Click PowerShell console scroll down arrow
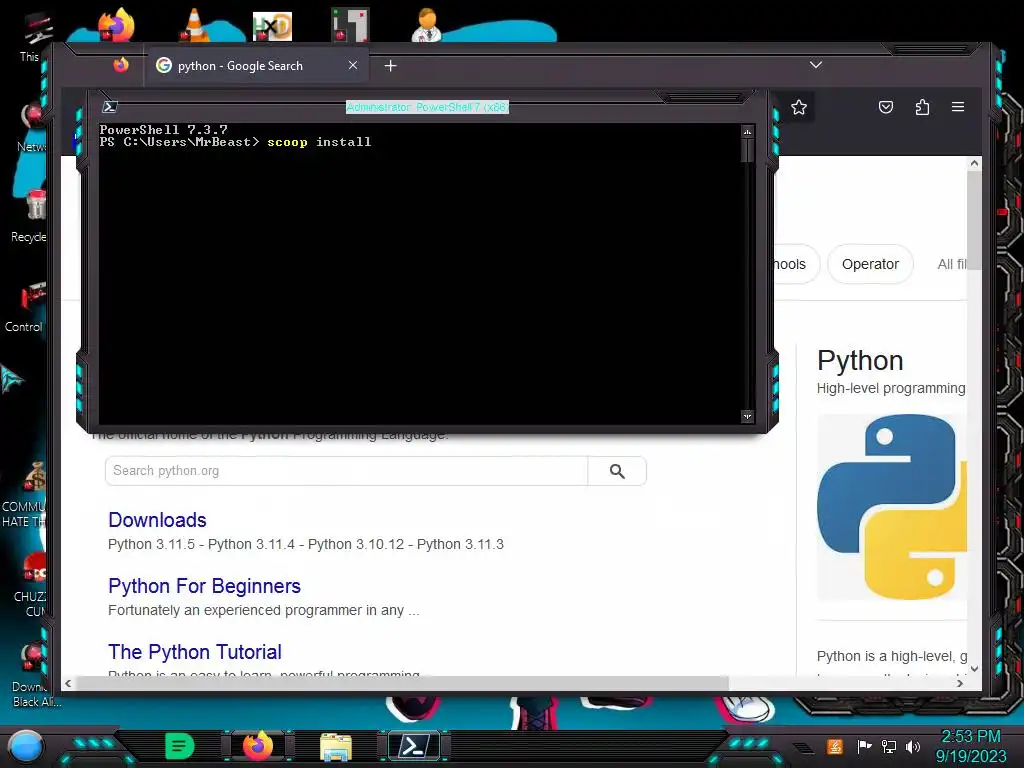Viewport: 1024px width, 768px height. click(747, 416)
